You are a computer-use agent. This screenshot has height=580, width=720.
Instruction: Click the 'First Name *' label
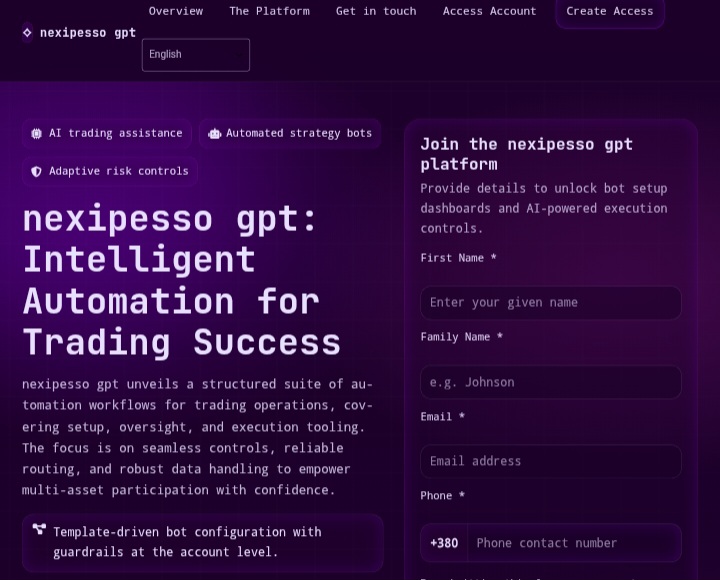[458, 258]
